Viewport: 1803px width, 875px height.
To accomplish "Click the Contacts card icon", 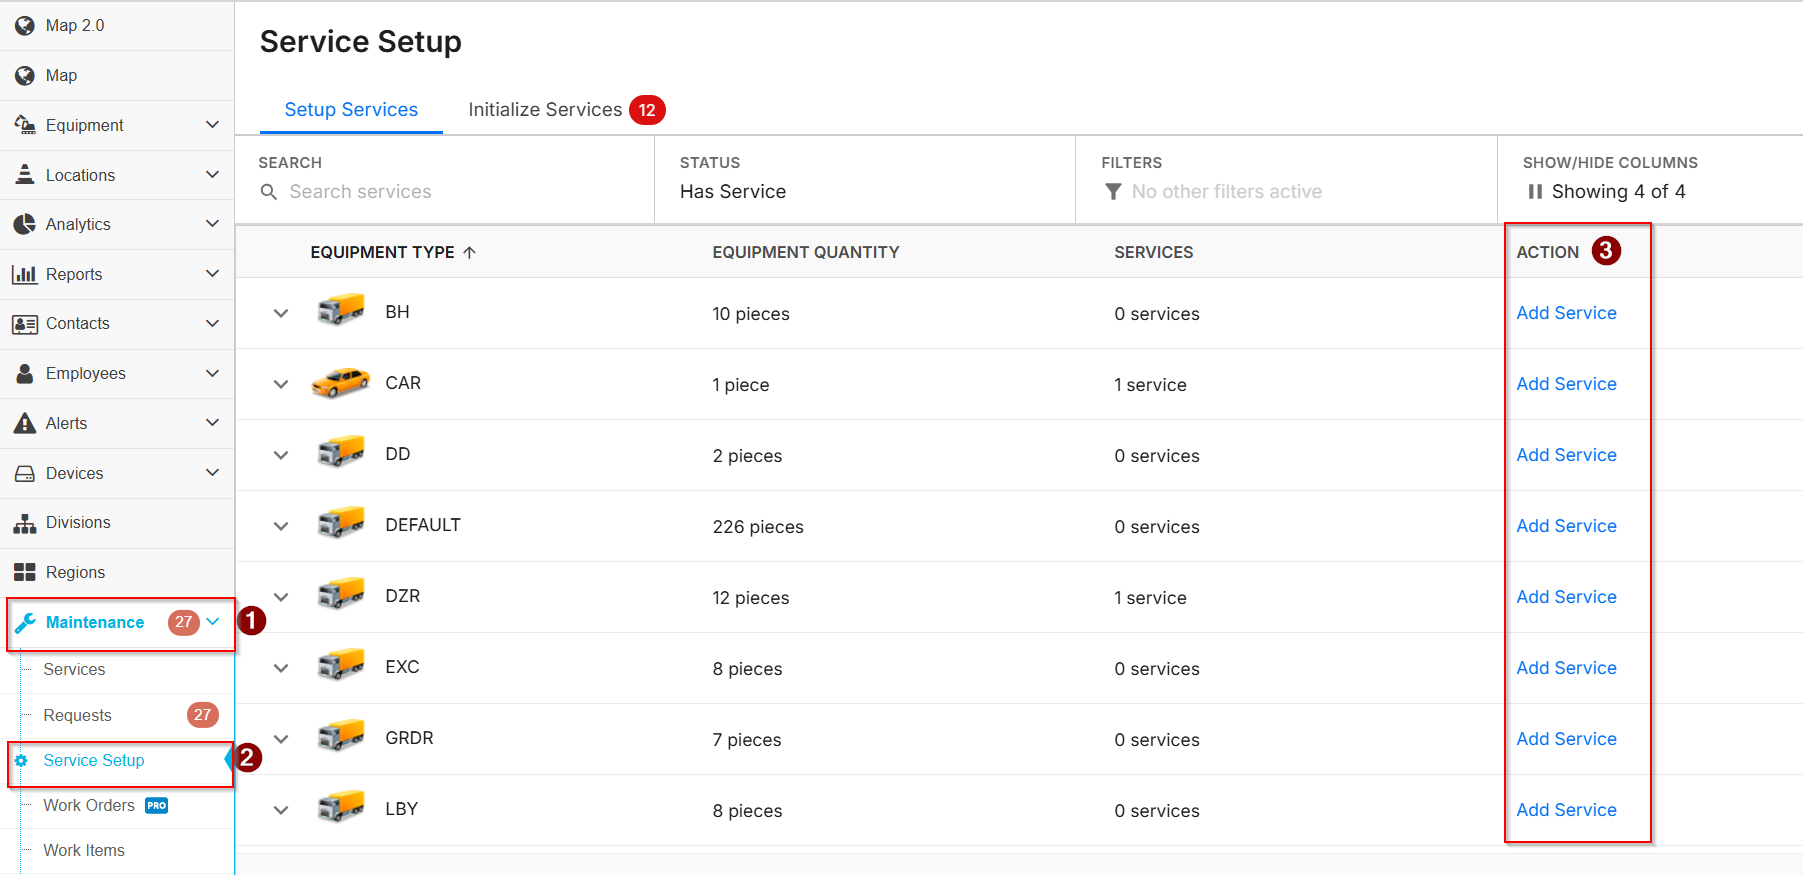I will click(x=25, y=324).
